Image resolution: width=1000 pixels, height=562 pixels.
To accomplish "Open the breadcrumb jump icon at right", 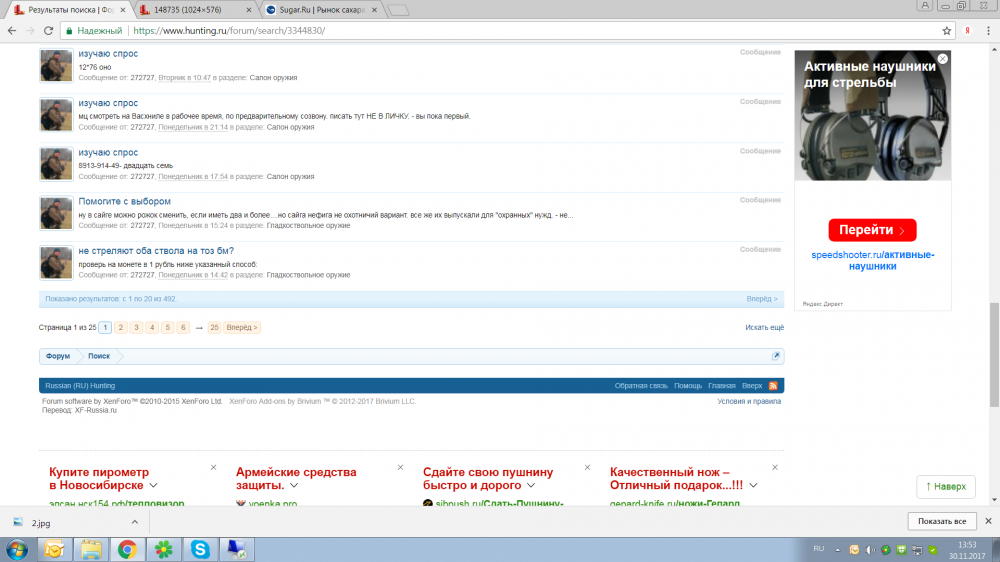I will tap(775, 356).
